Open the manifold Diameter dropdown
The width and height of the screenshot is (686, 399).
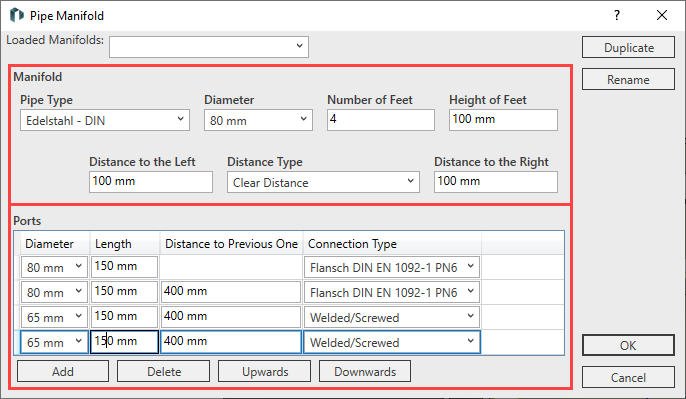tap(258, 120)
